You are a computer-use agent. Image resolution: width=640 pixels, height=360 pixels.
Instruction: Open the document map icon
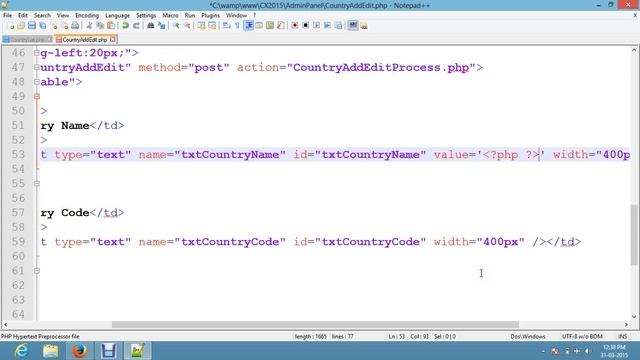pos(269,26)
